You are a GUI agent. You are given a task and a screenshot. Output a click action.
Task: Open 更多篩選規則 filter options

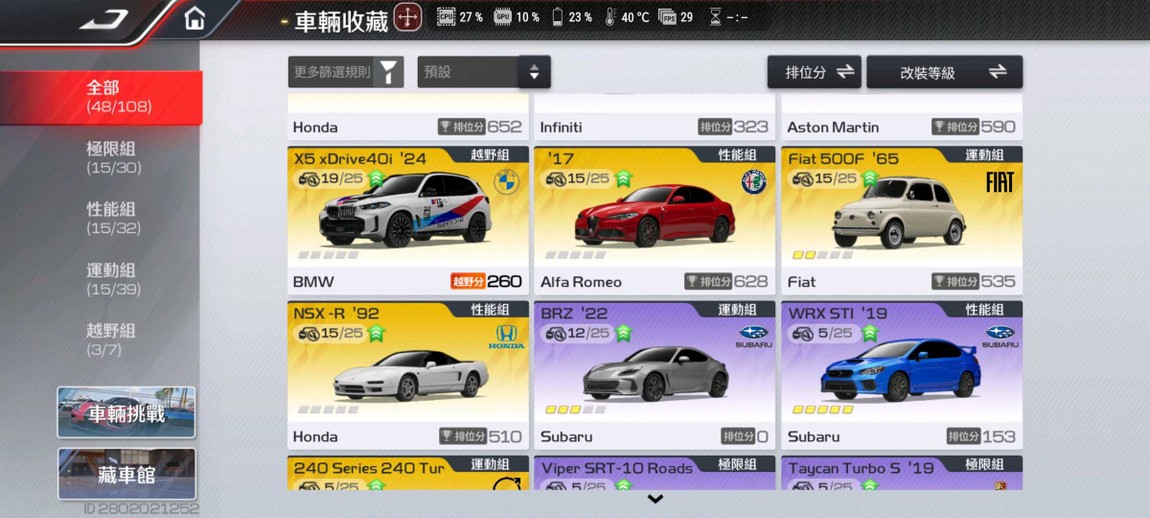click(345, 72)
